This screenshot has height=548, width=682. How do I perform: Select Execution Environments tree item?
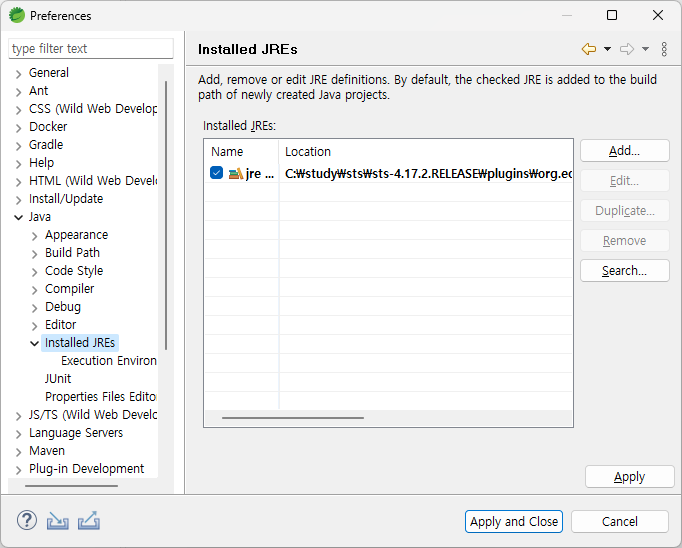pyautogui.click(x=109, y=361)
